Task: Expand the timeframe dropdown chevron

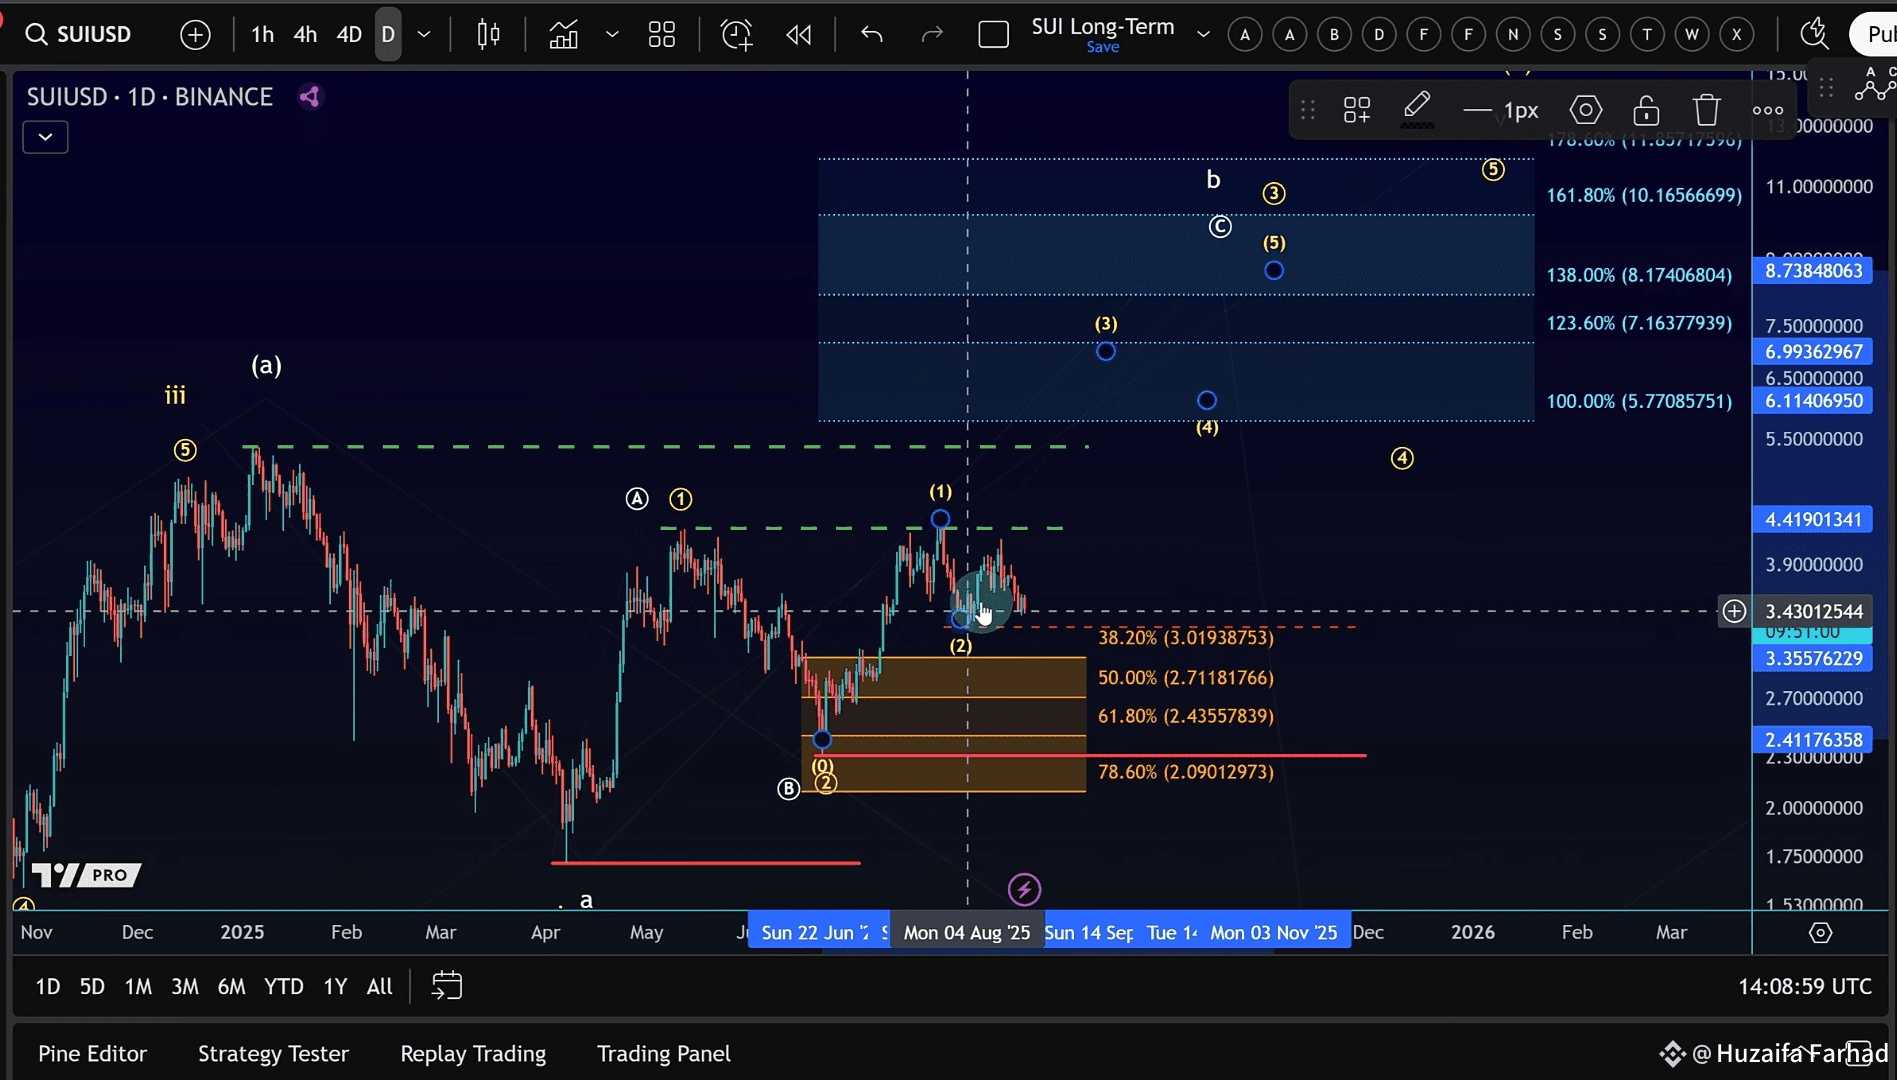Action: coord(424,35)
